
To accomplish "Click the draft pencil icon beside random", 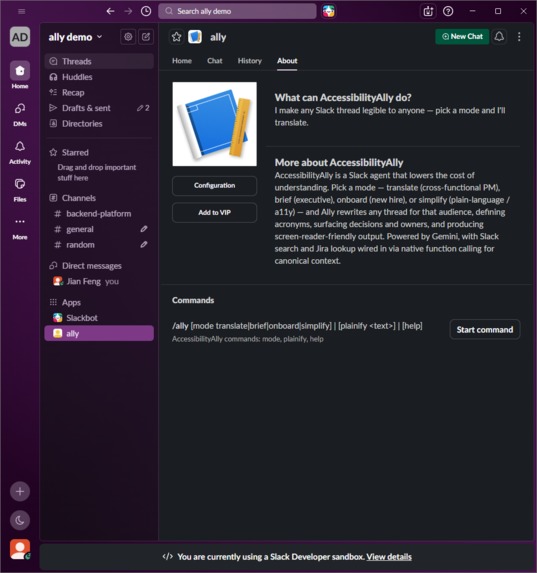I will (144, 244).
